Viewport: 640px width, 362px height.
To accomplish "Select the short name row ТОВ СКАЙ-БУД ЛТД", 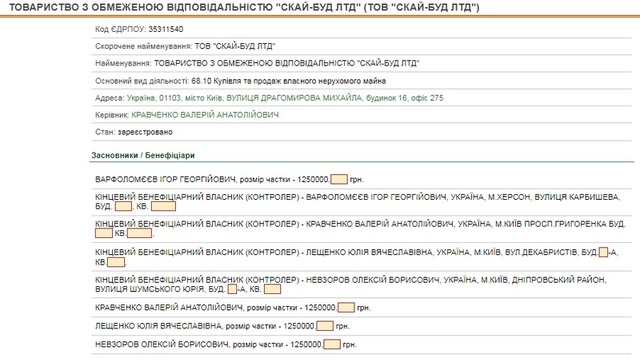I will tap(361, 46).
